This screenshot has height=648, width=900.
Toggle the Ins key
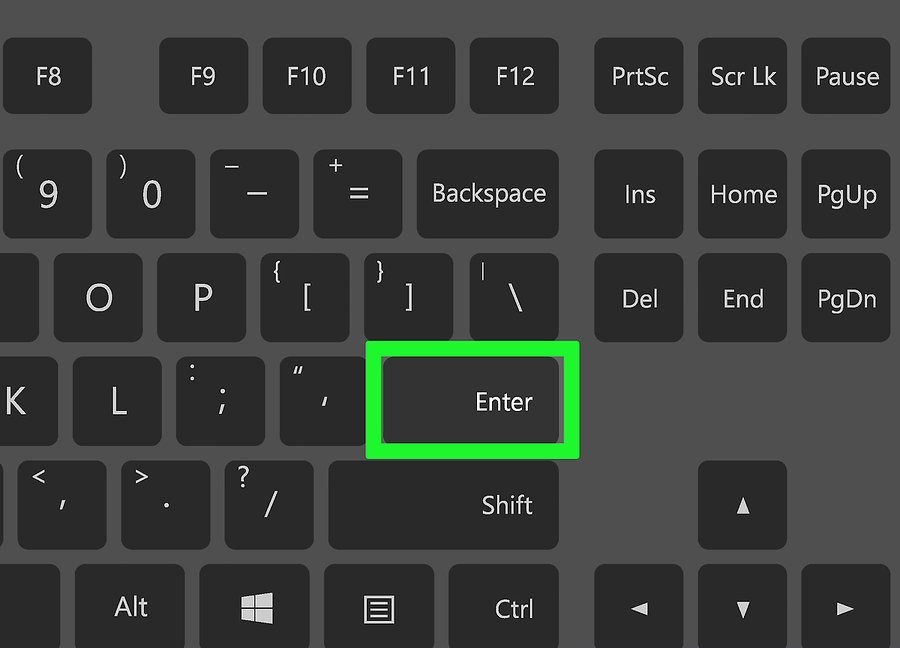click(x=639, y=193)
